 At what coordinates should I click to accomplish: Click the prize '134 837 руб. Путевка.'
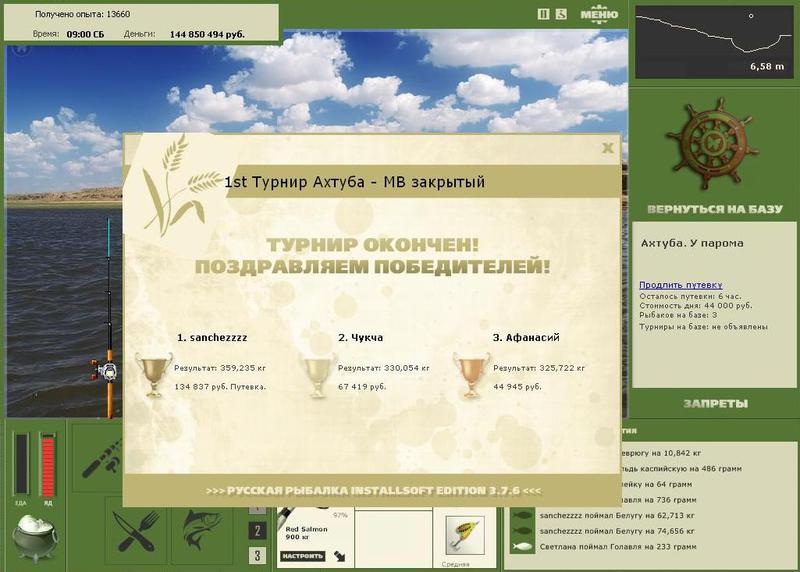pyautogui.click(x=220, y=387)
